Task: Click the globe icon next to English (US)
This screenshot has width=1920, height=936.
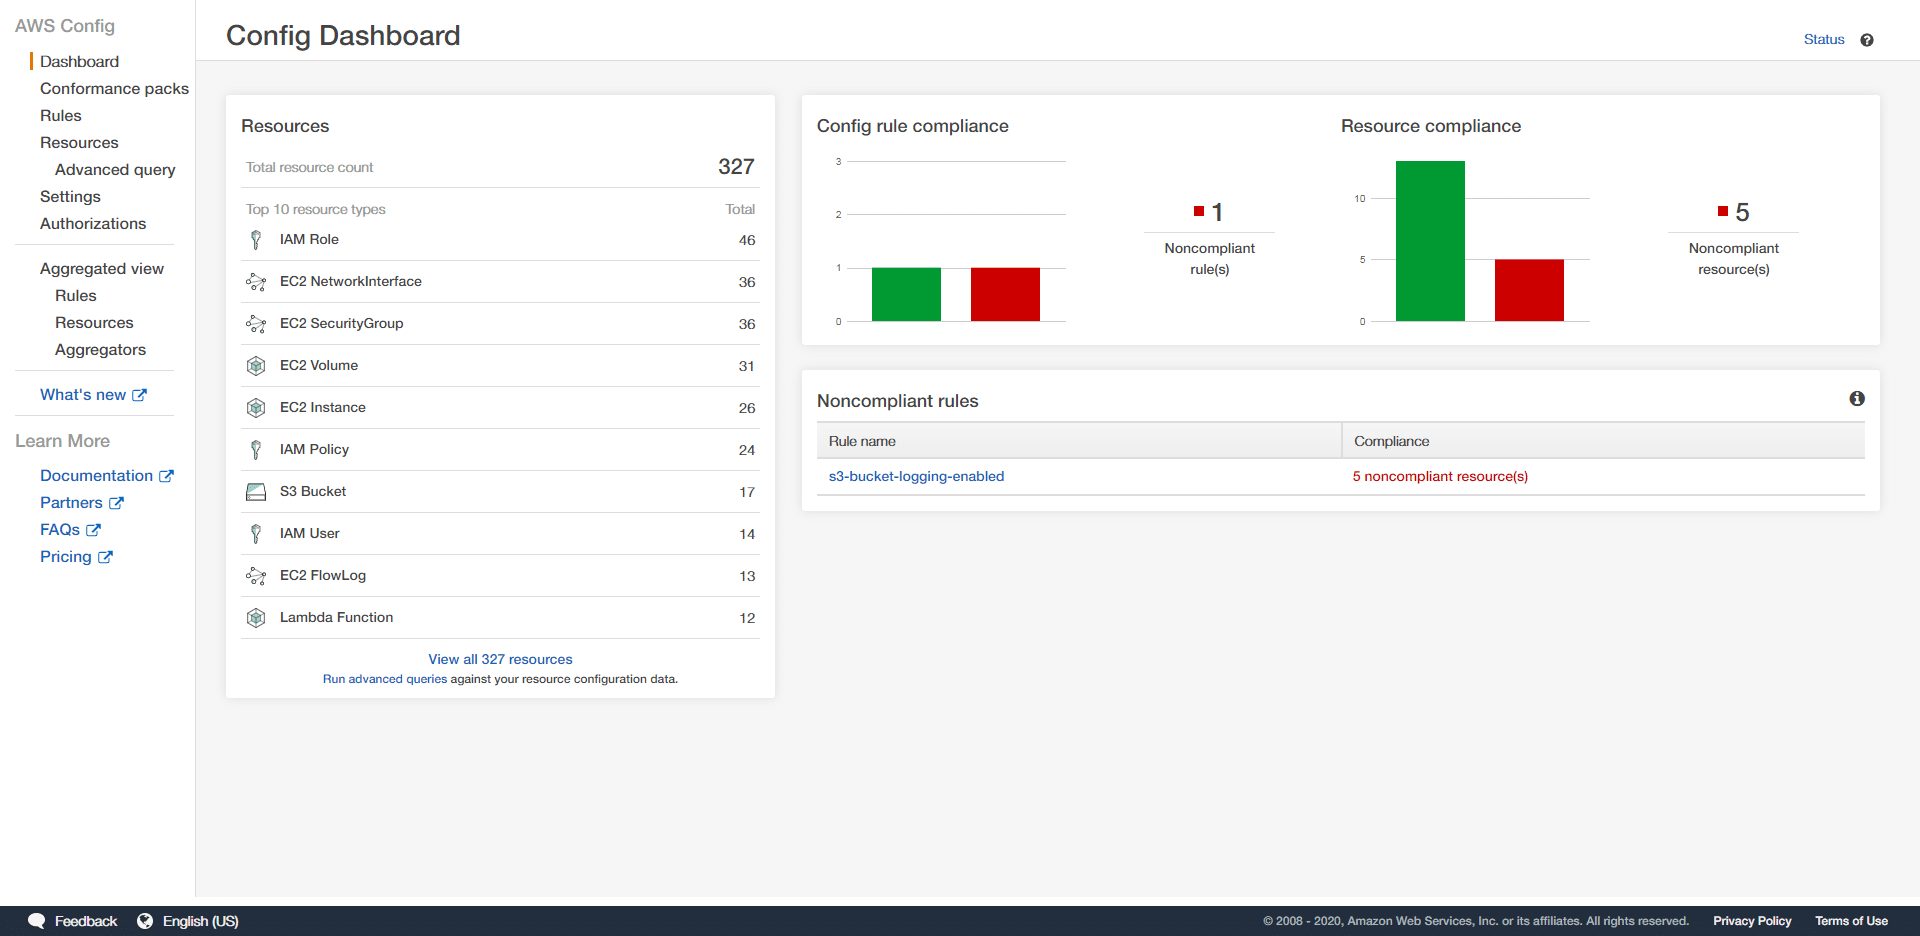Action: [146, 920]
